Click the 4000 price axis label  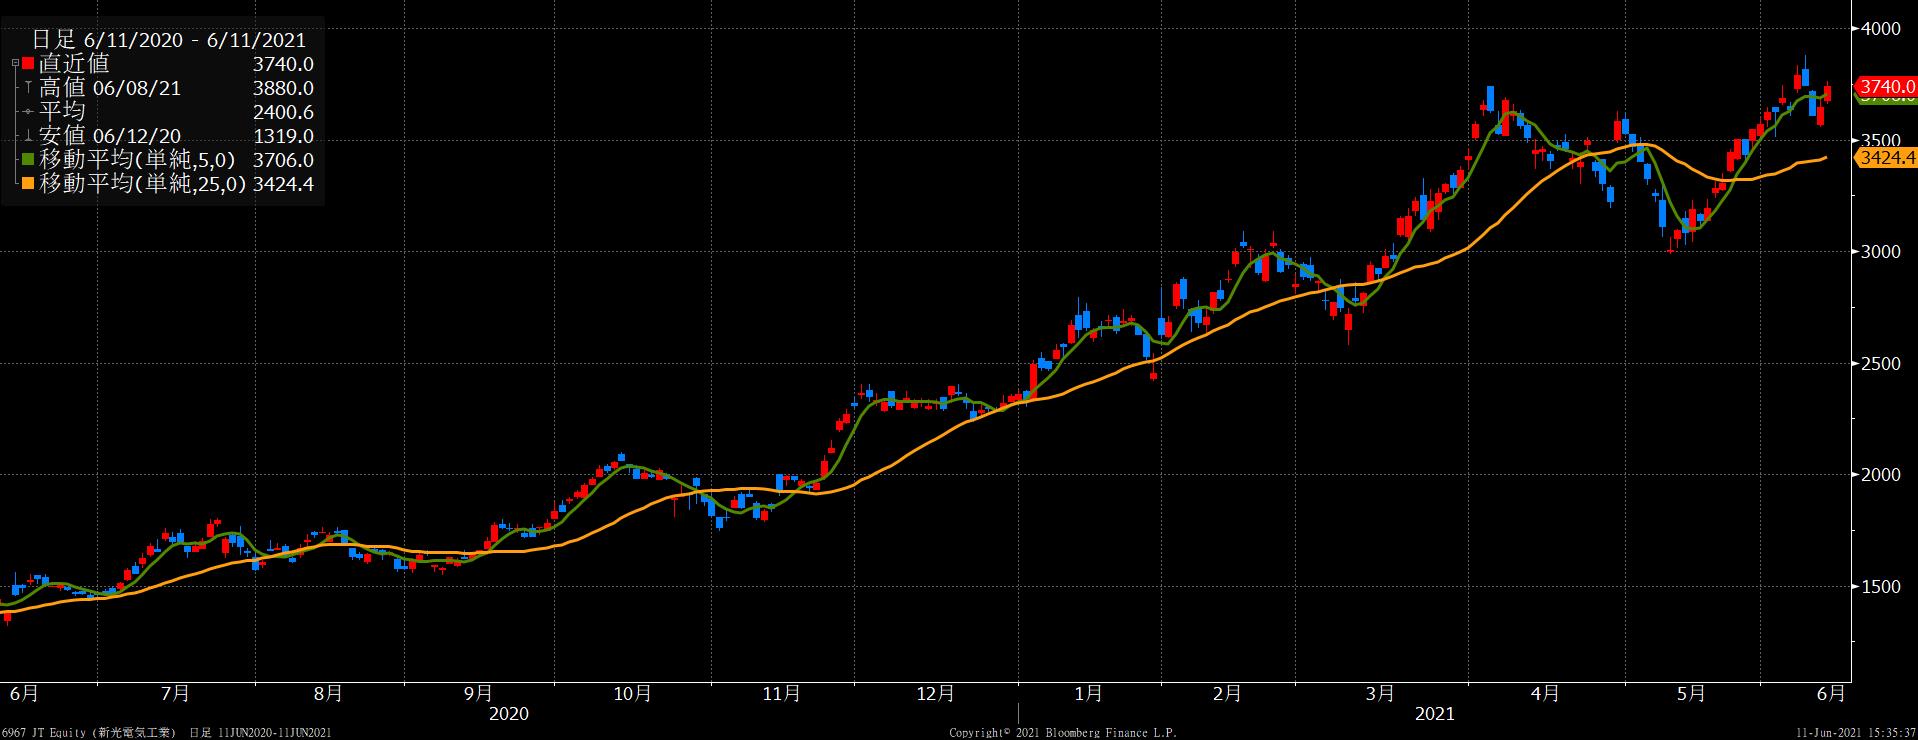point(1880,29)
